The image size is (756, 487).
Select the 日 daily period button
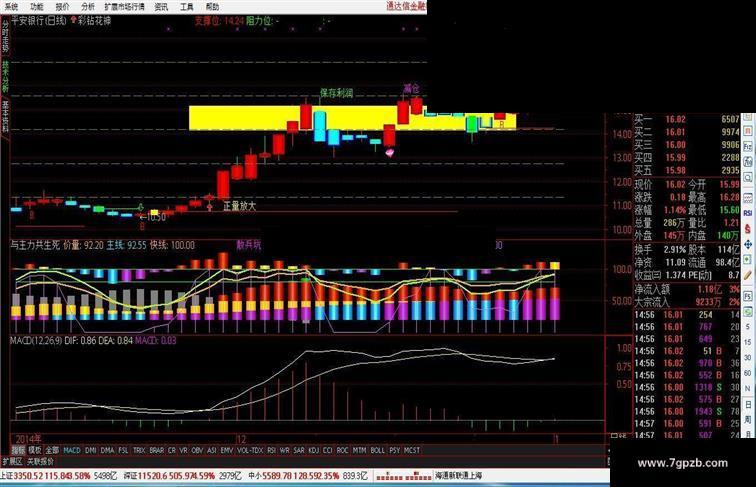(748, 404)
